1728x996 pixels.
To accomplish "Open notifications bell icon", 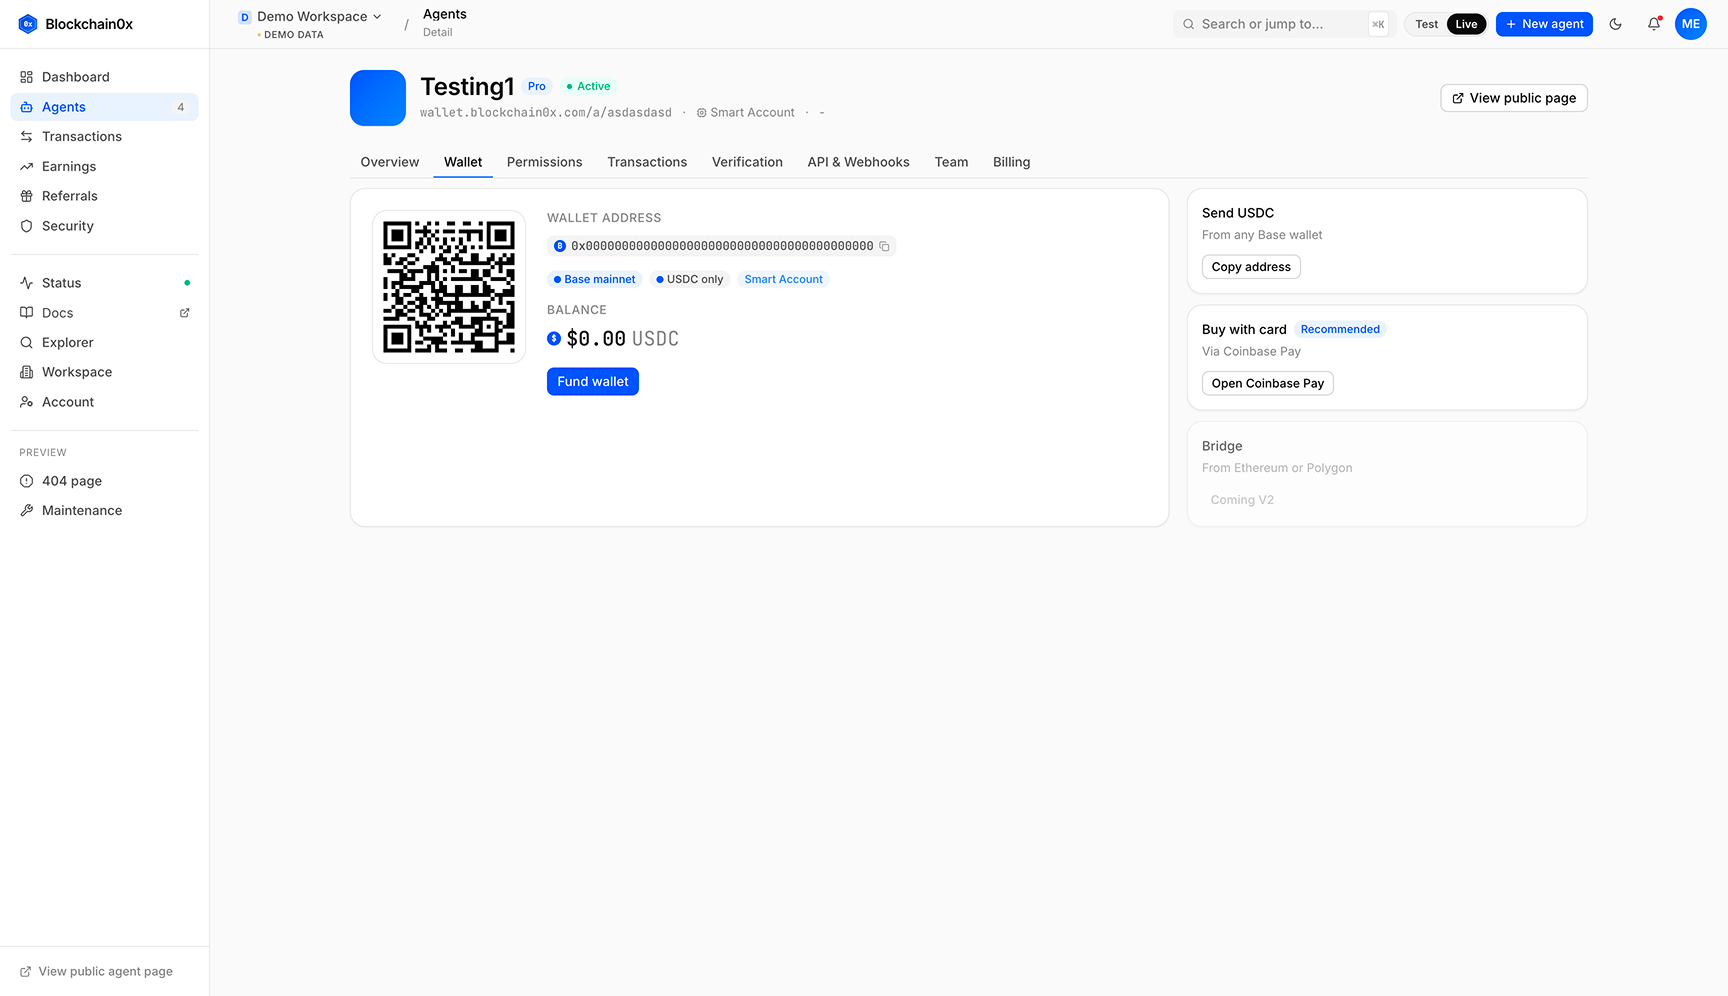I will click(x=1654, y=24).
